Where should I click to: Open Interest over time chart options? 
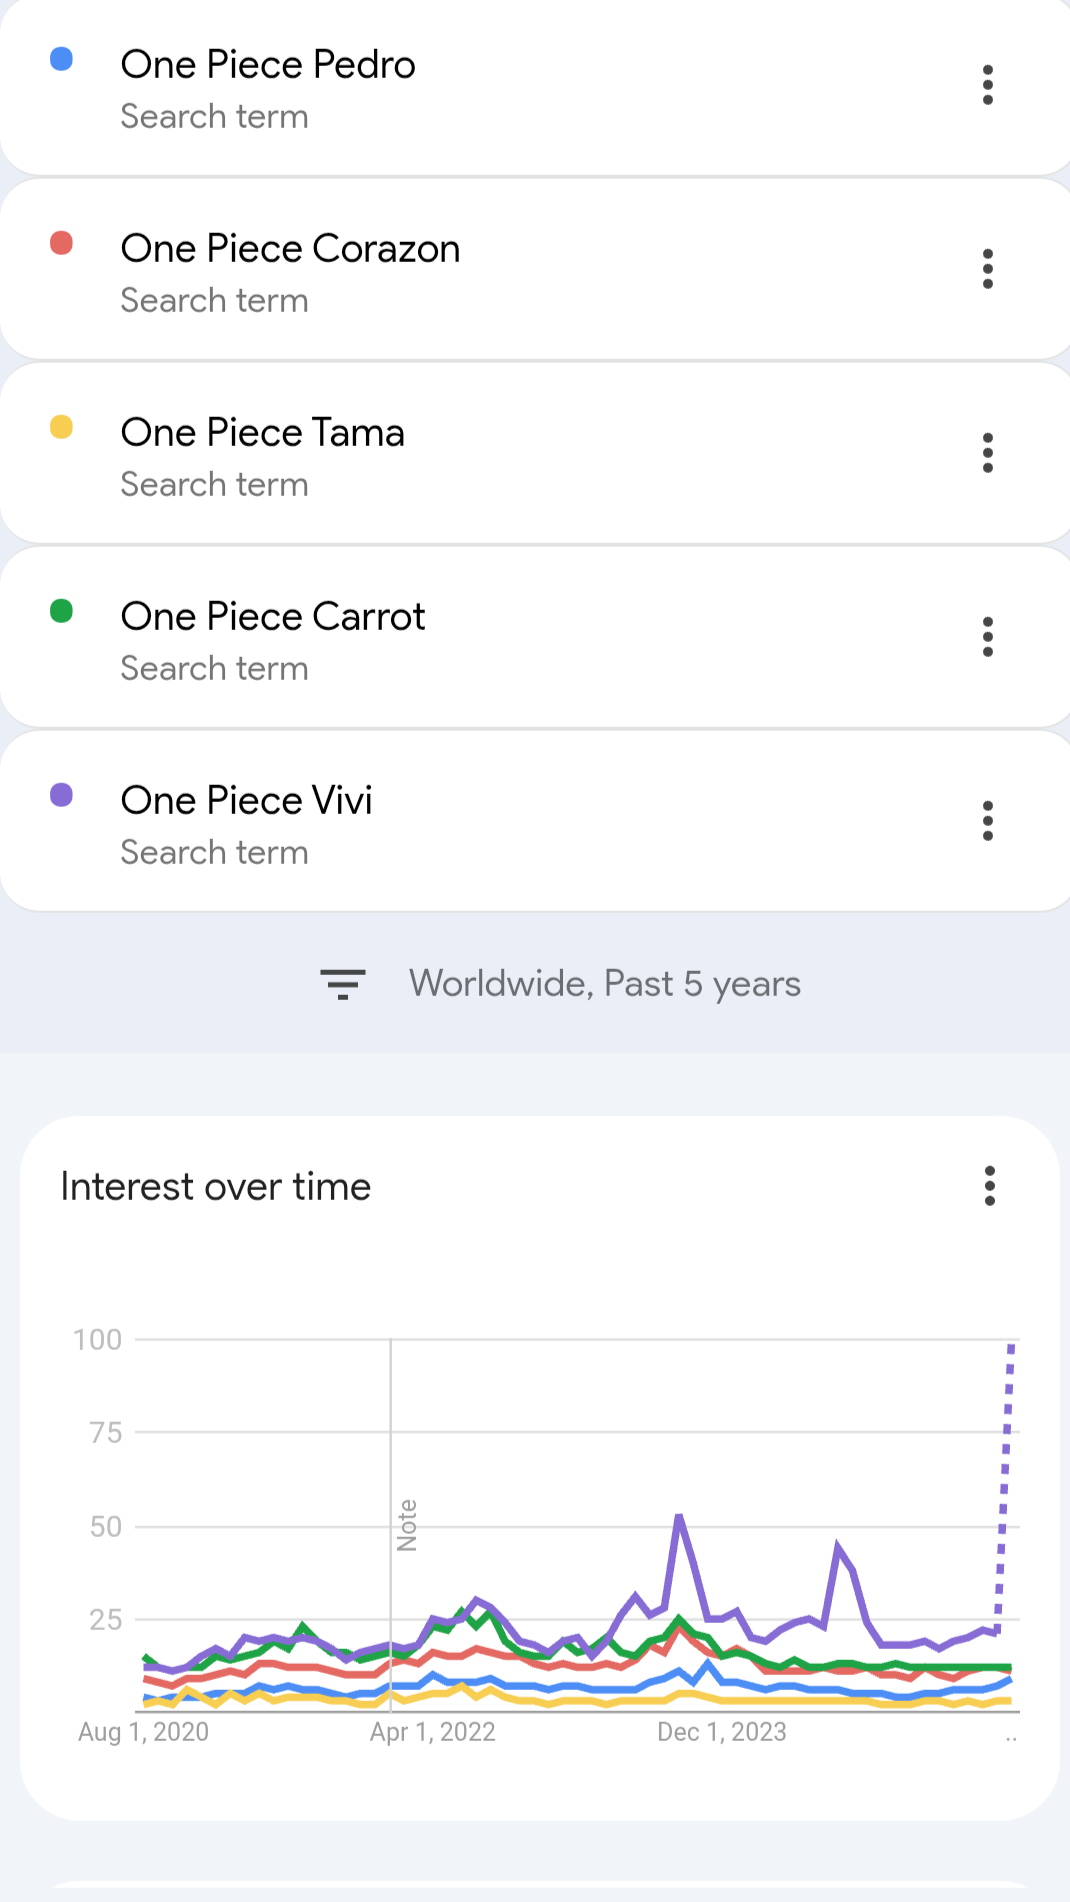[989, 1186]
